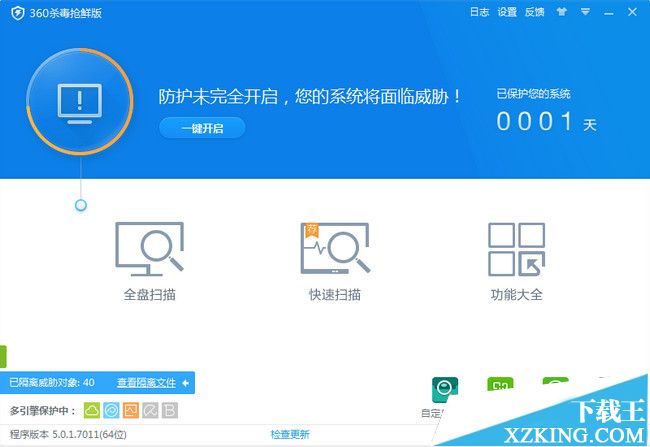
Task: Click the protection status monitor icon
Action: 80,100
